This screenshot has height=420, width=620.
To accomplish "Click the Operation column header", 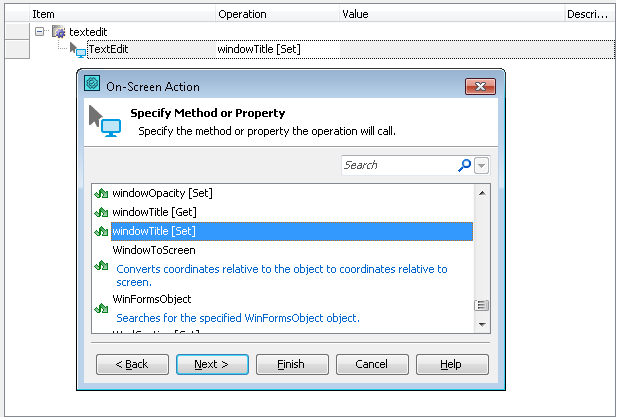I will (x=242, y=14).
